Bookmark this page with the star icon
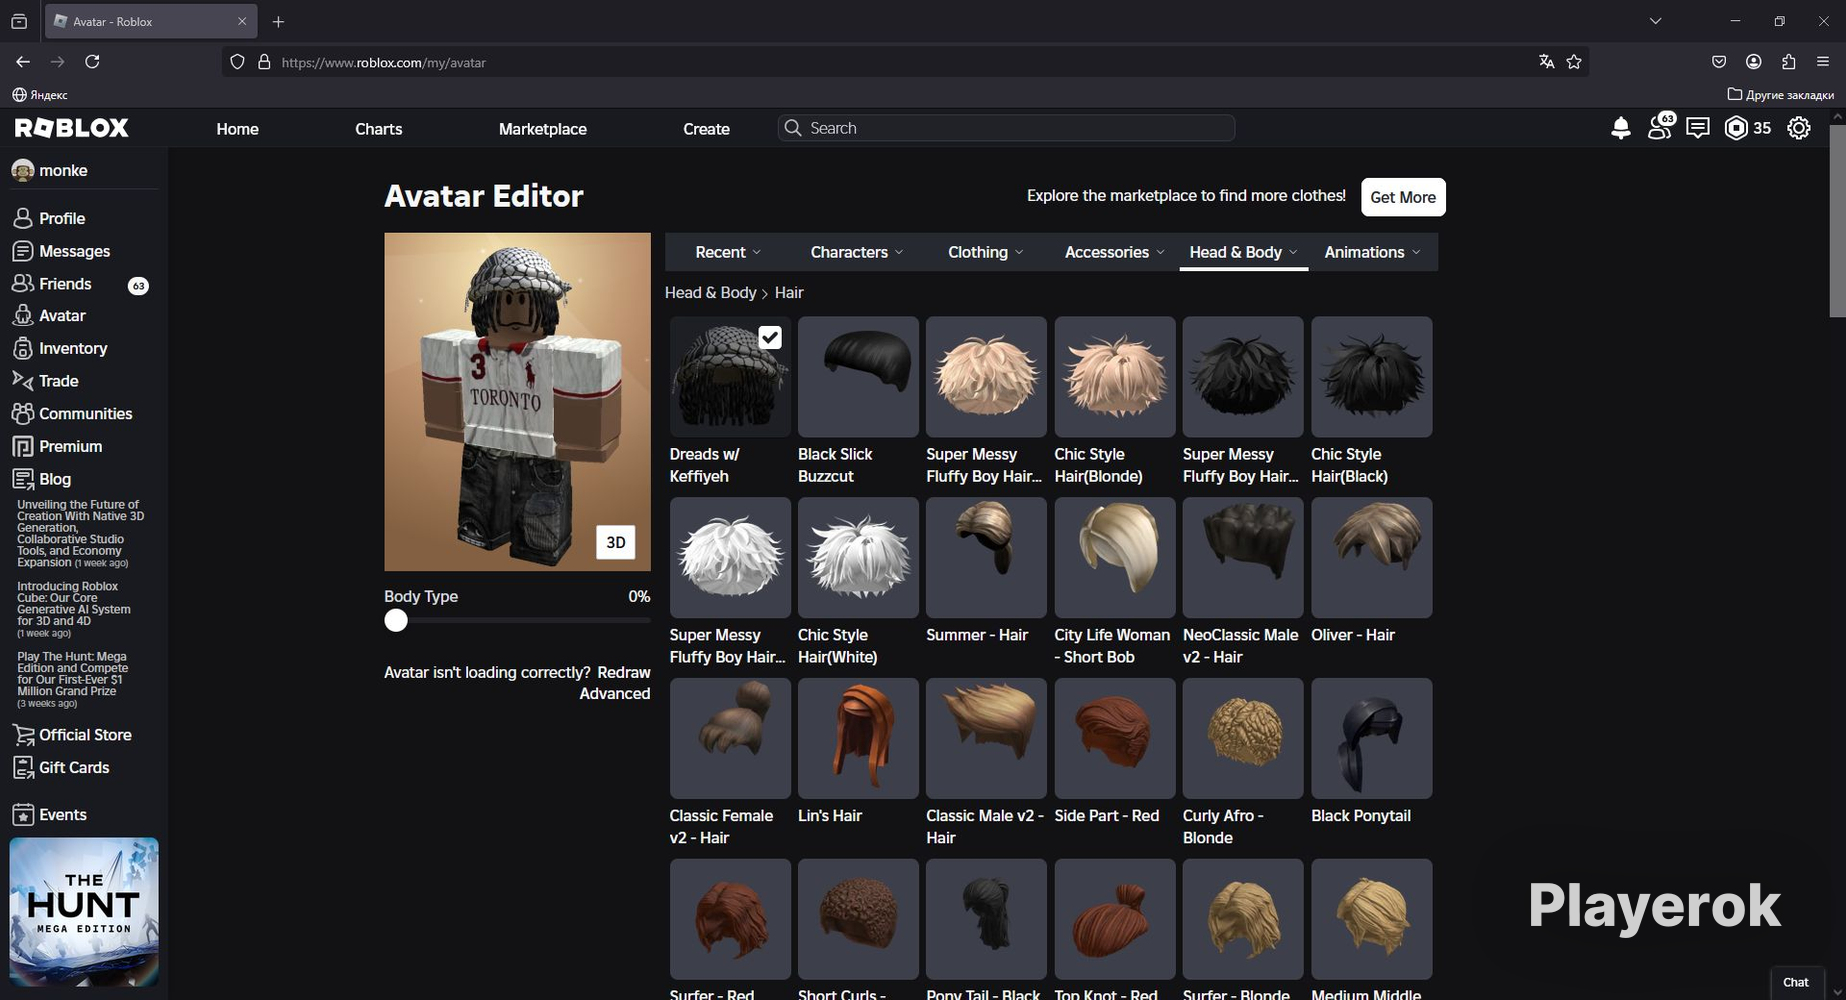1846x1000 pixels. click(1574, 62)
